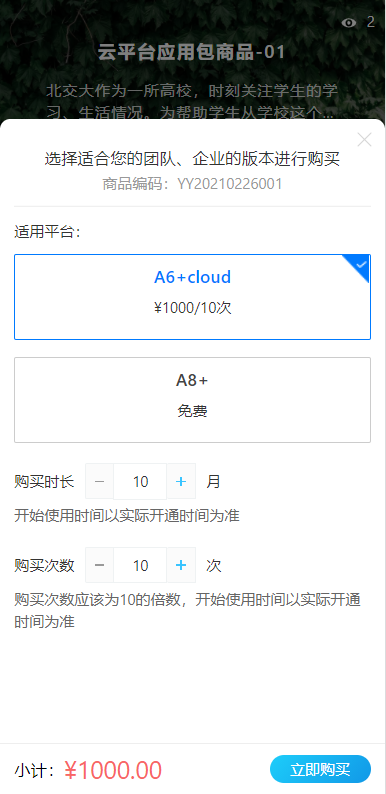Focus the purchase count number field
Viewport: 386px width, 794px height.
(140, 565)
